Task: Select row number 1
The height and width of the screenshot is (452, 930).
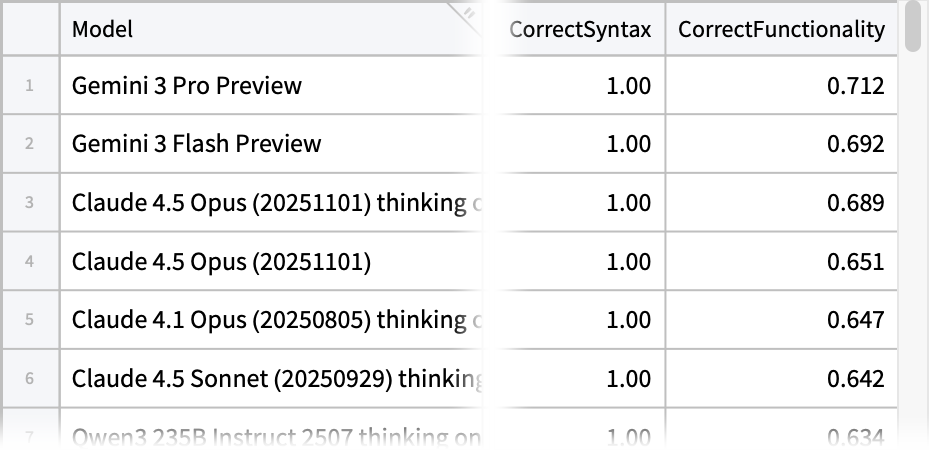Action: tap(30, 86)
